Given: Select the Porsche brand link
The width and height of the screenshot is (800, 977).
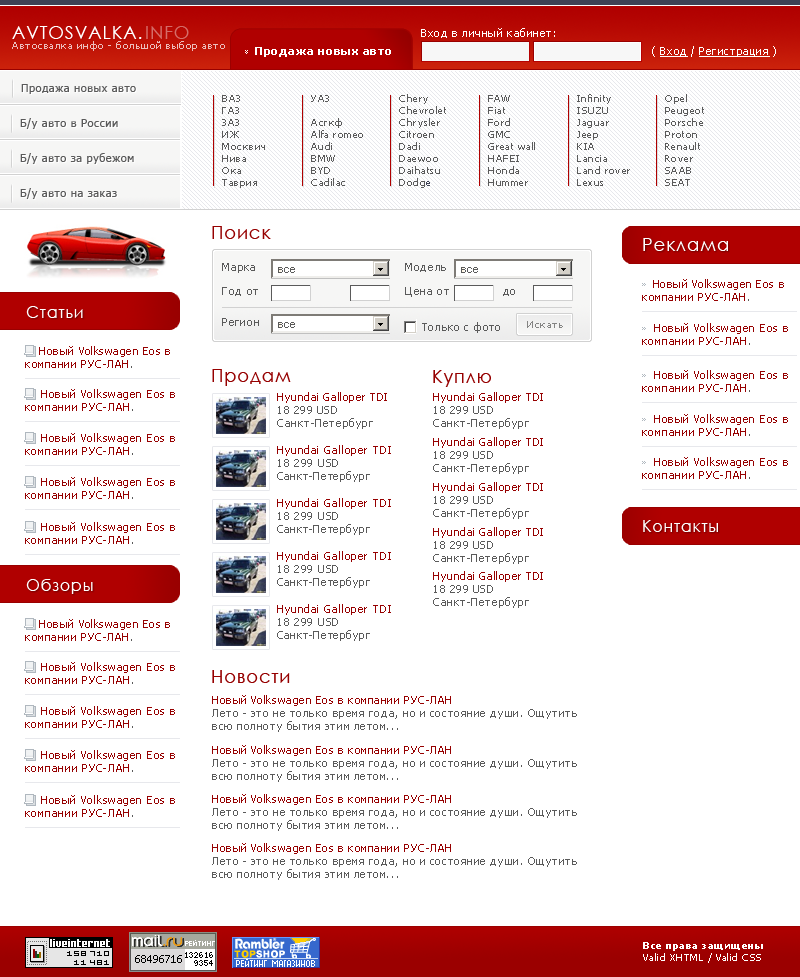Looking at the screenshot, I should pyautogui.click(x=683, y=123).
